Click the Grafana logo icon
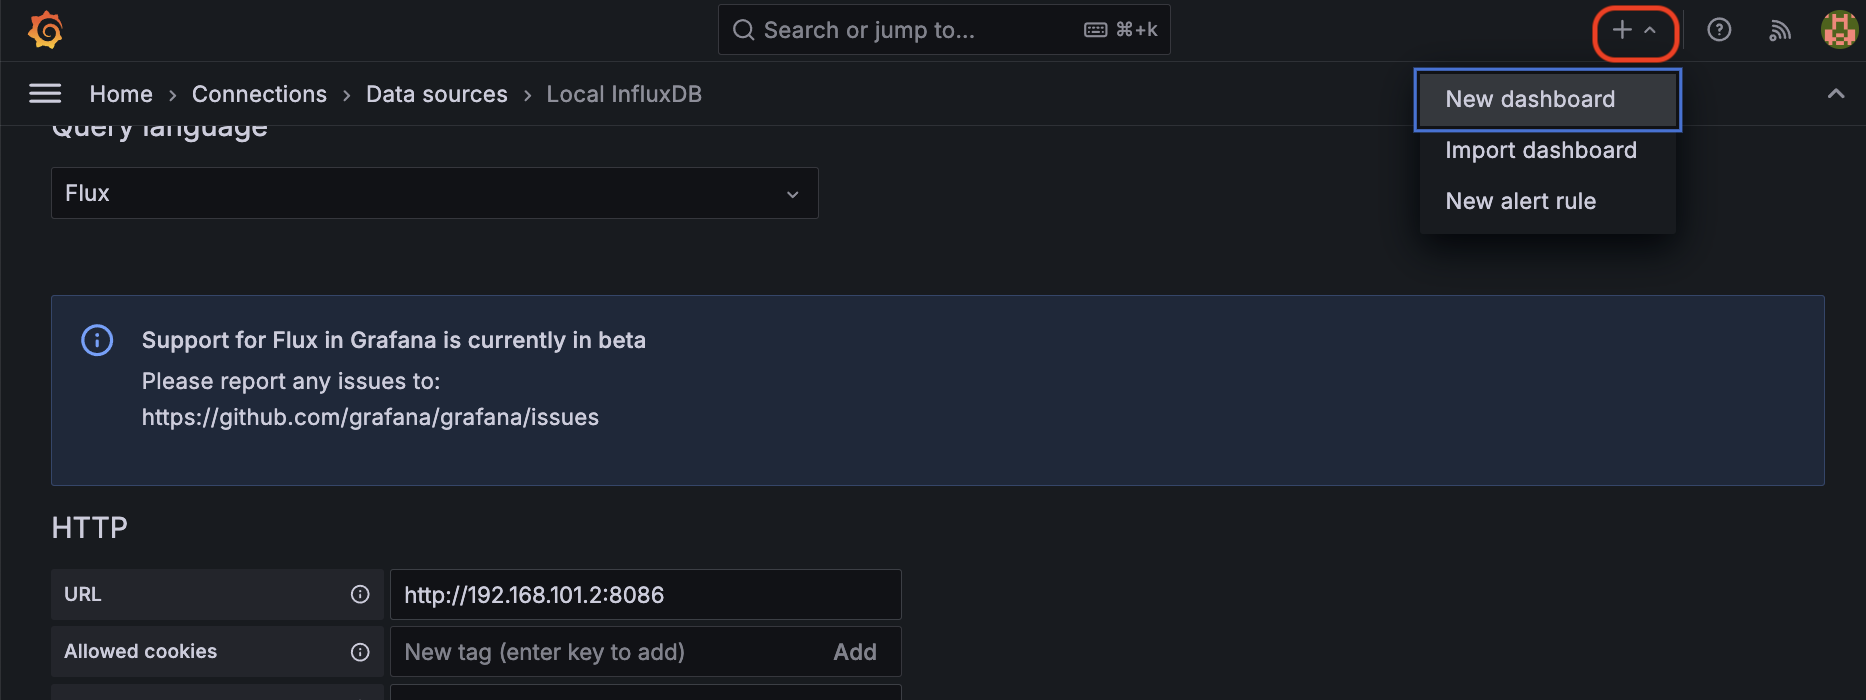 [x=45, y=30]
